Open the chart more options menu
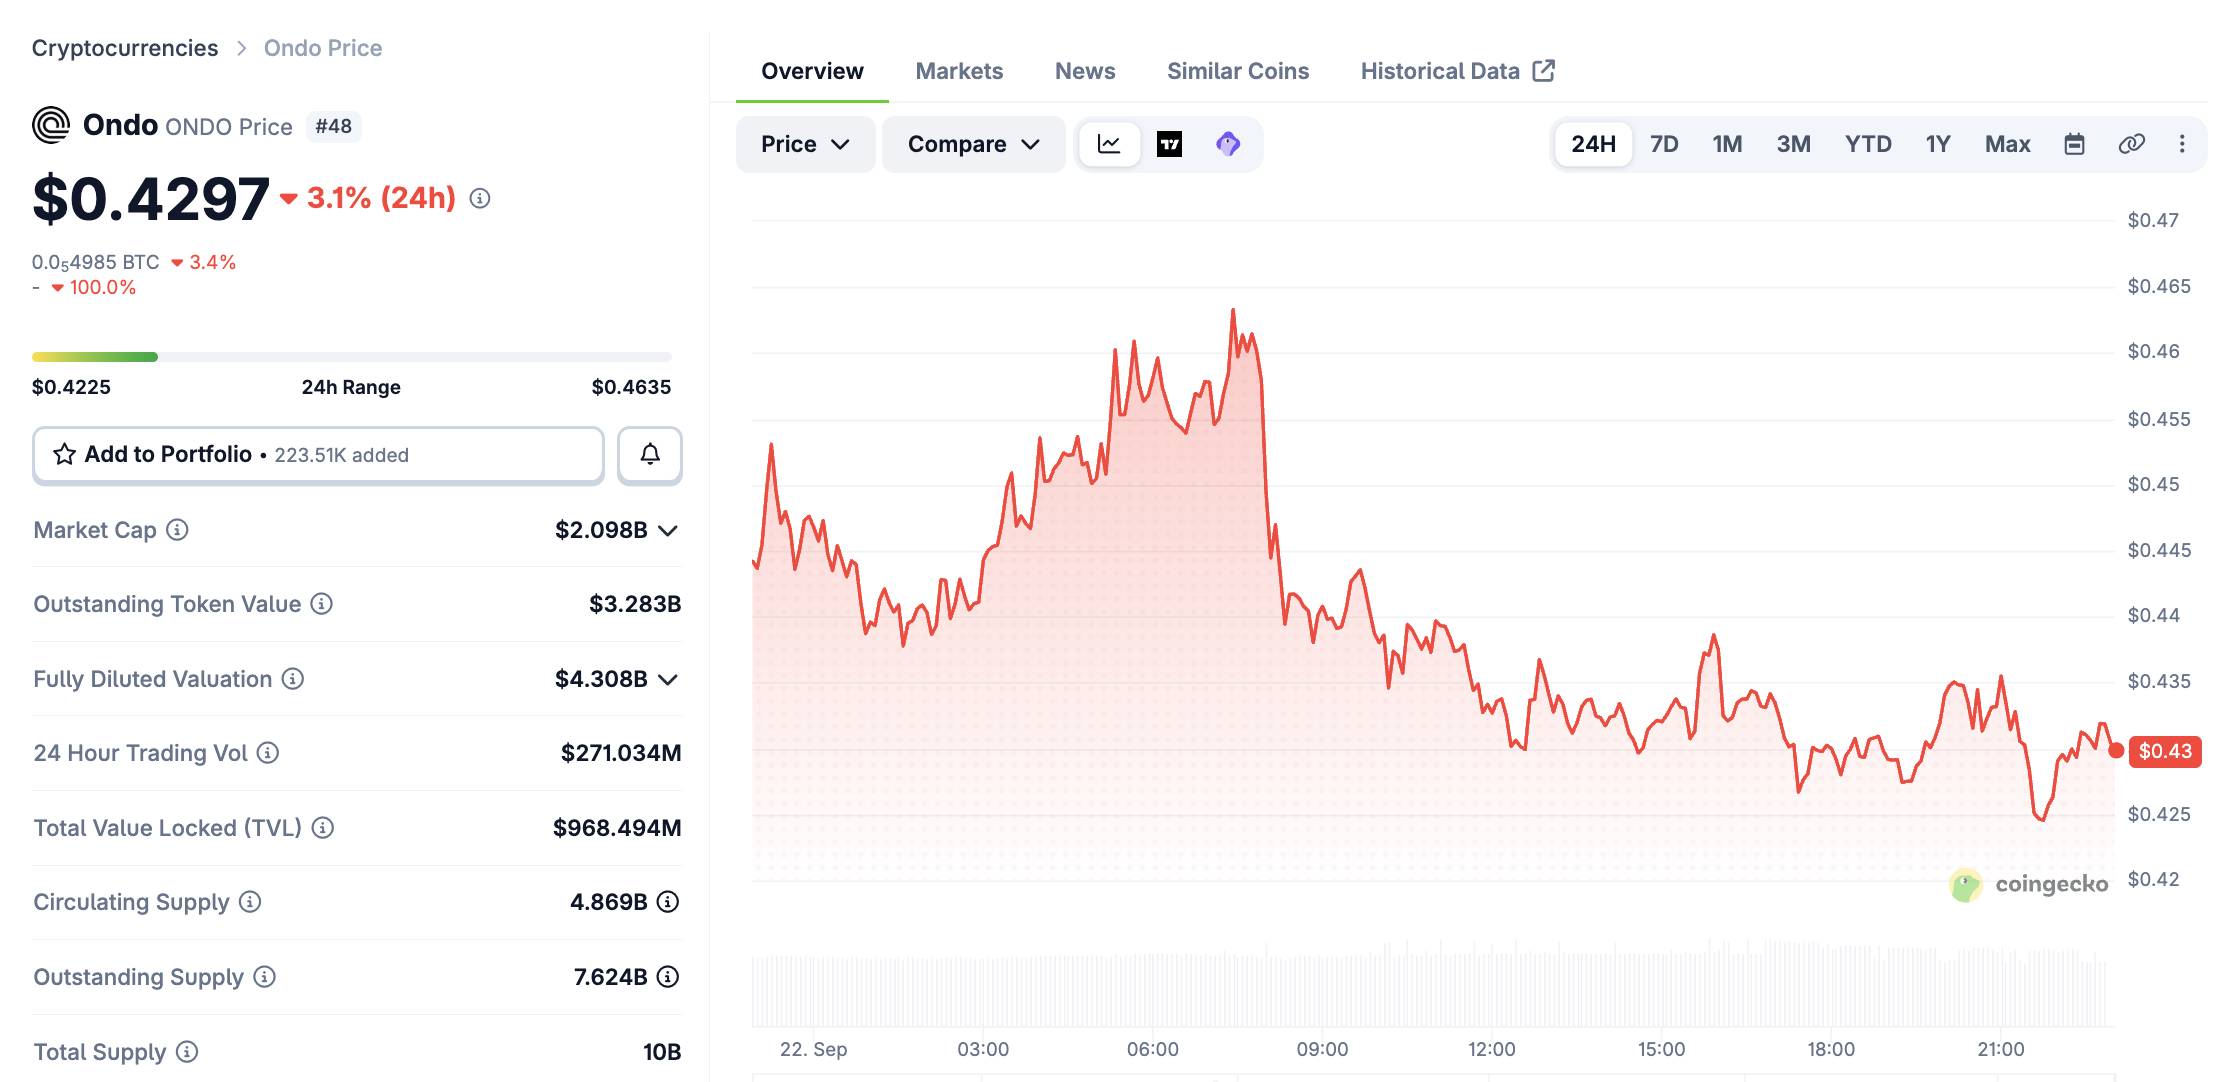The image size is (2222, 1082). [x=2182, y=144]
